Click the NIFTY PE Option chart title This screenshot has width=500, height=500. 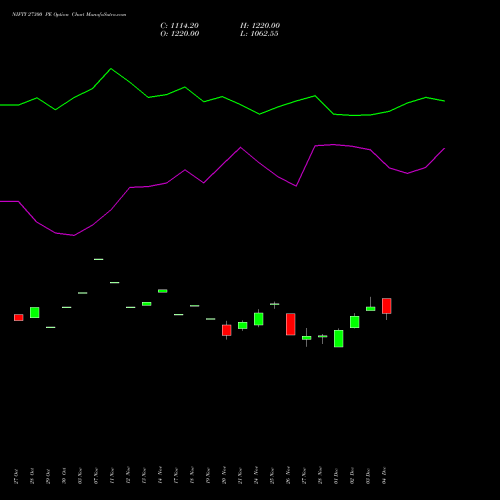[69, 15]
